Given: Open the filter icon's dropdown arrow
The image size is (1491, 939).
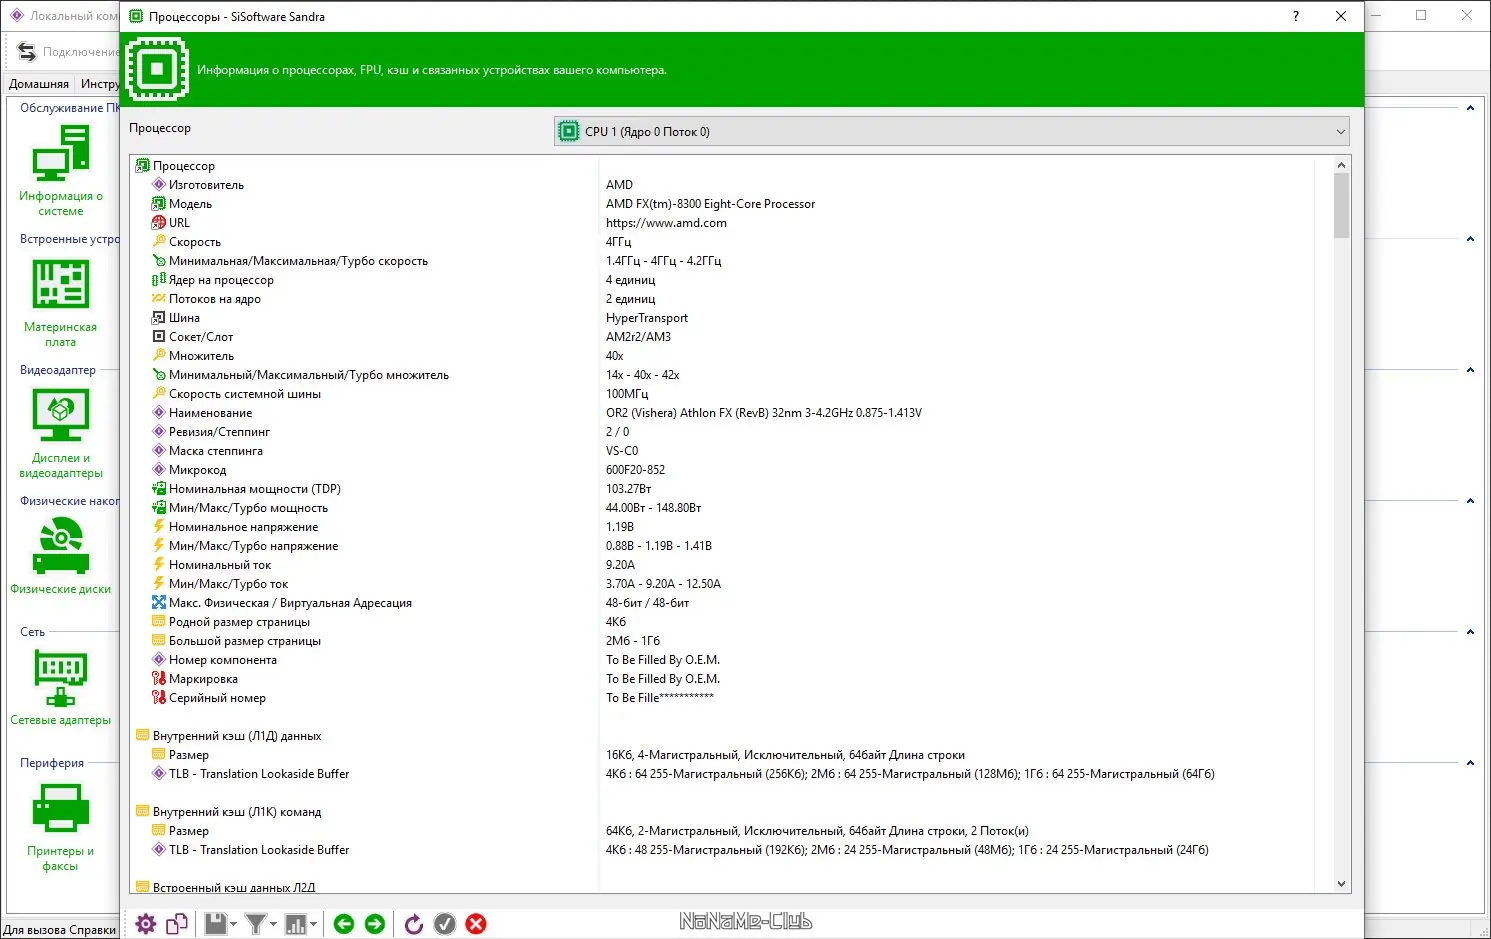Looking at the screenshot, I should coord(274,924).
